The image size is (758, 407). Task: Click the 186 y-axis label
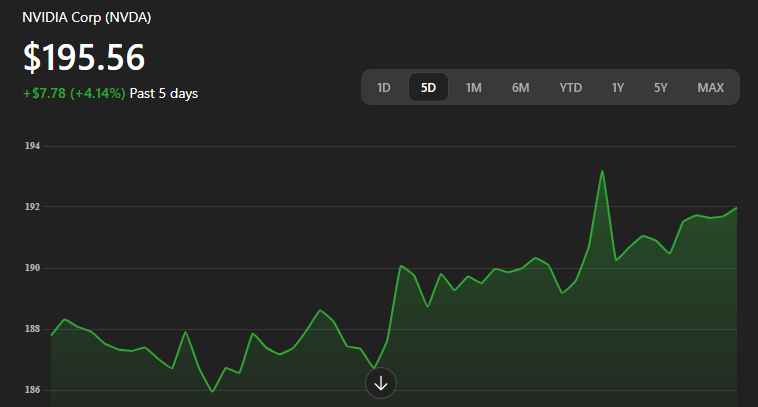click(32, 390)
